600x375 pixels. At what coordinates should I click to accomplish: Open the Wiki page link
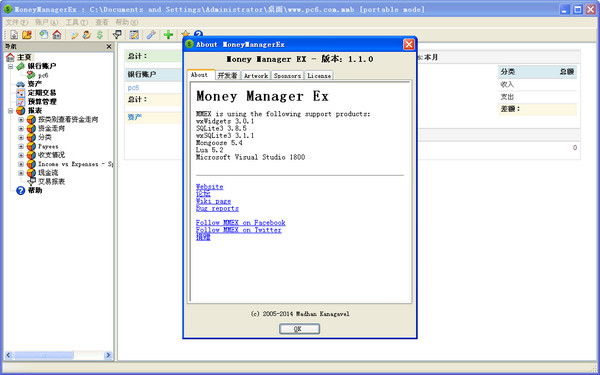[214, 201]
